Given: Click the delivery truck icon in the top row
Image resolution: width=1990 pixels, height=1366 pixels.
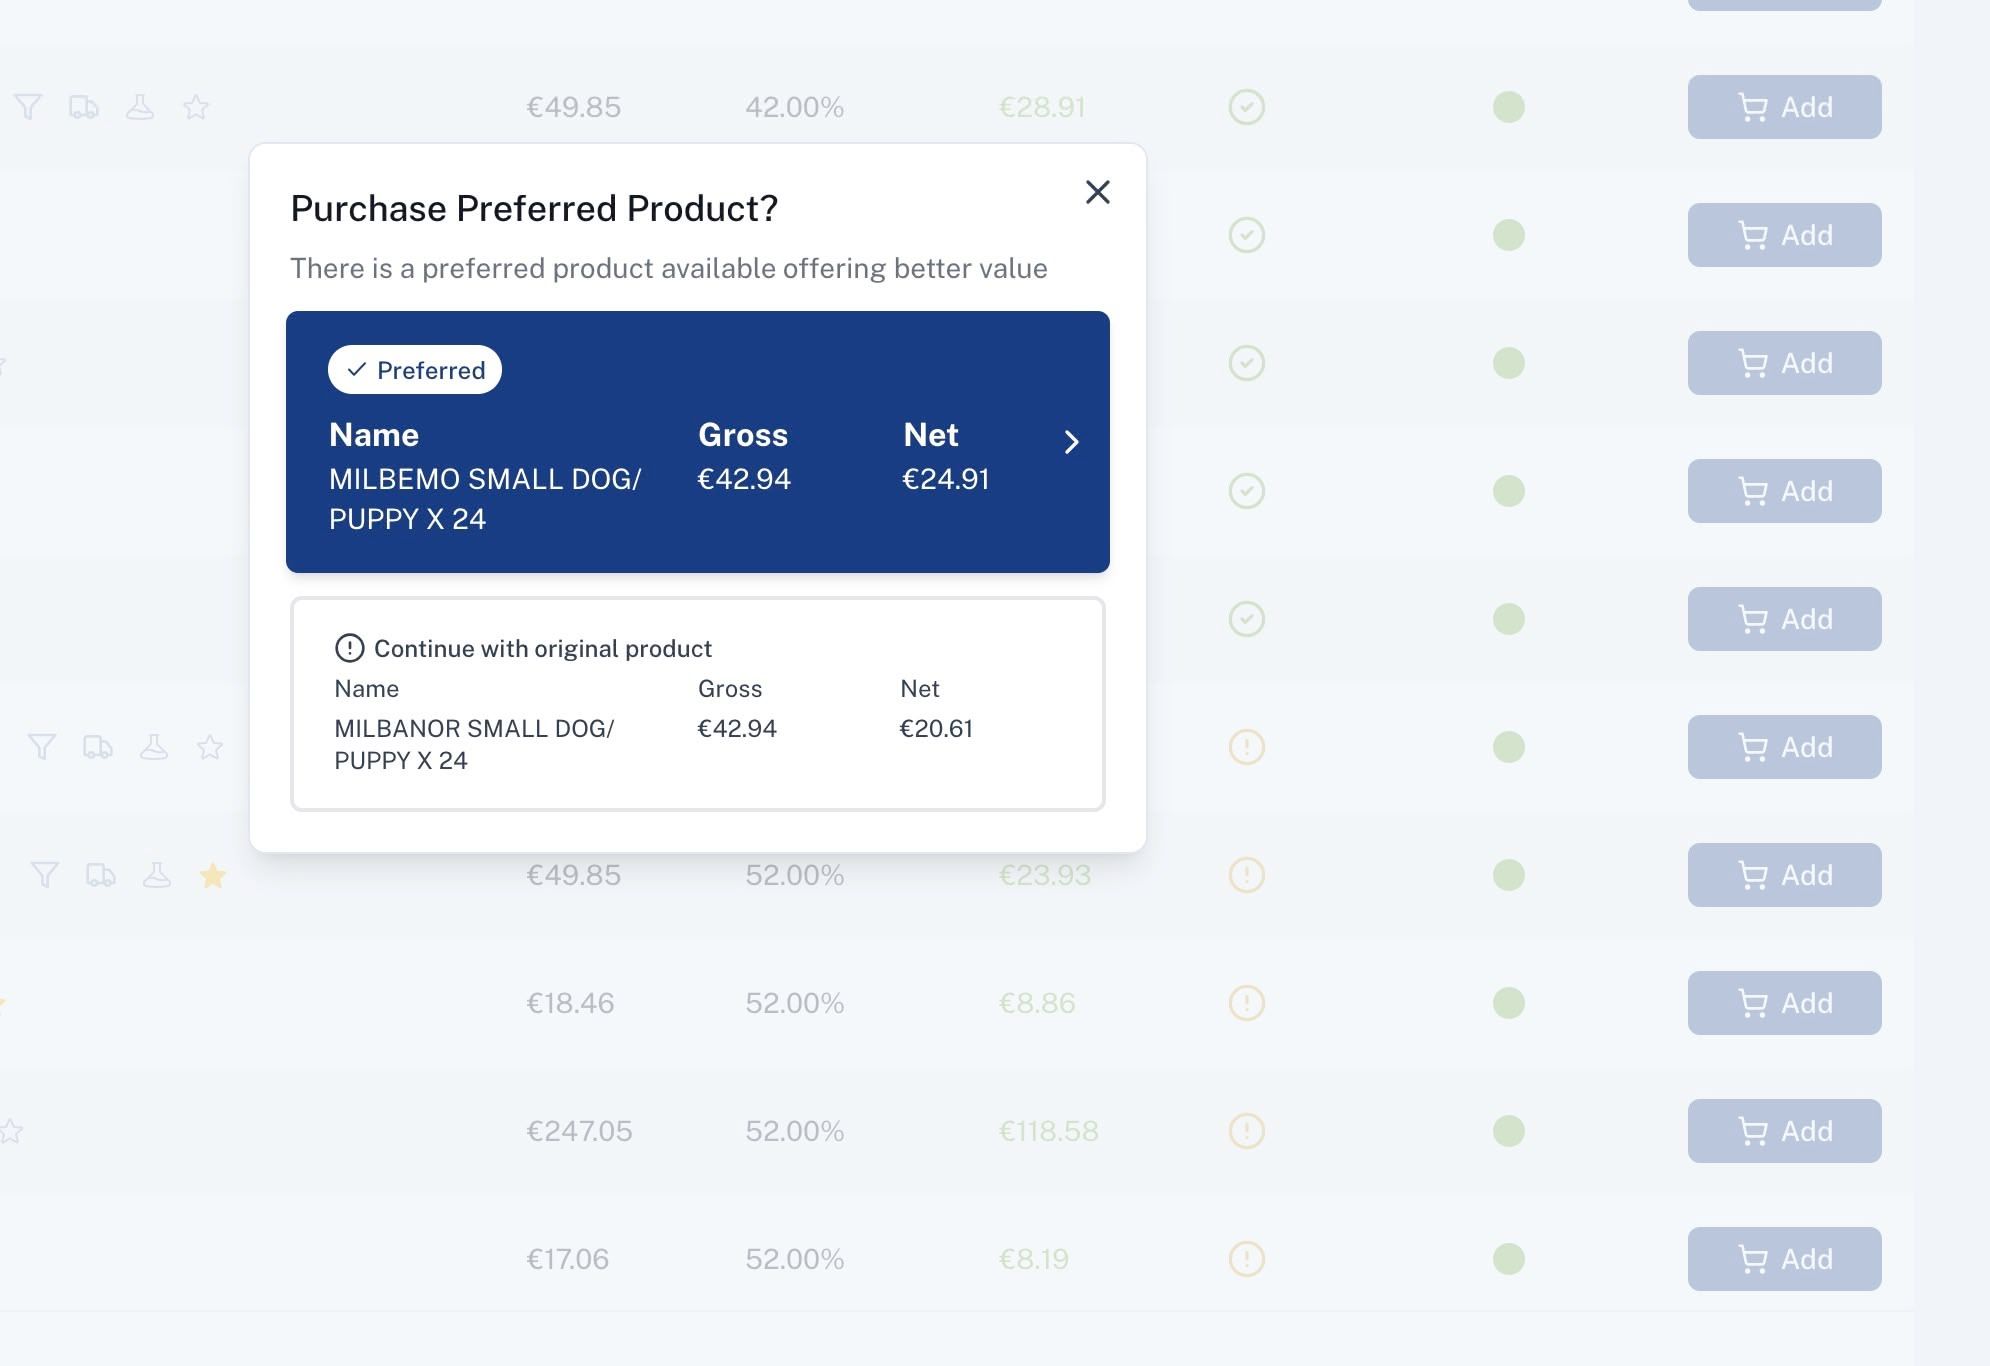Looking at the screenshot, I should click(86, 106).
